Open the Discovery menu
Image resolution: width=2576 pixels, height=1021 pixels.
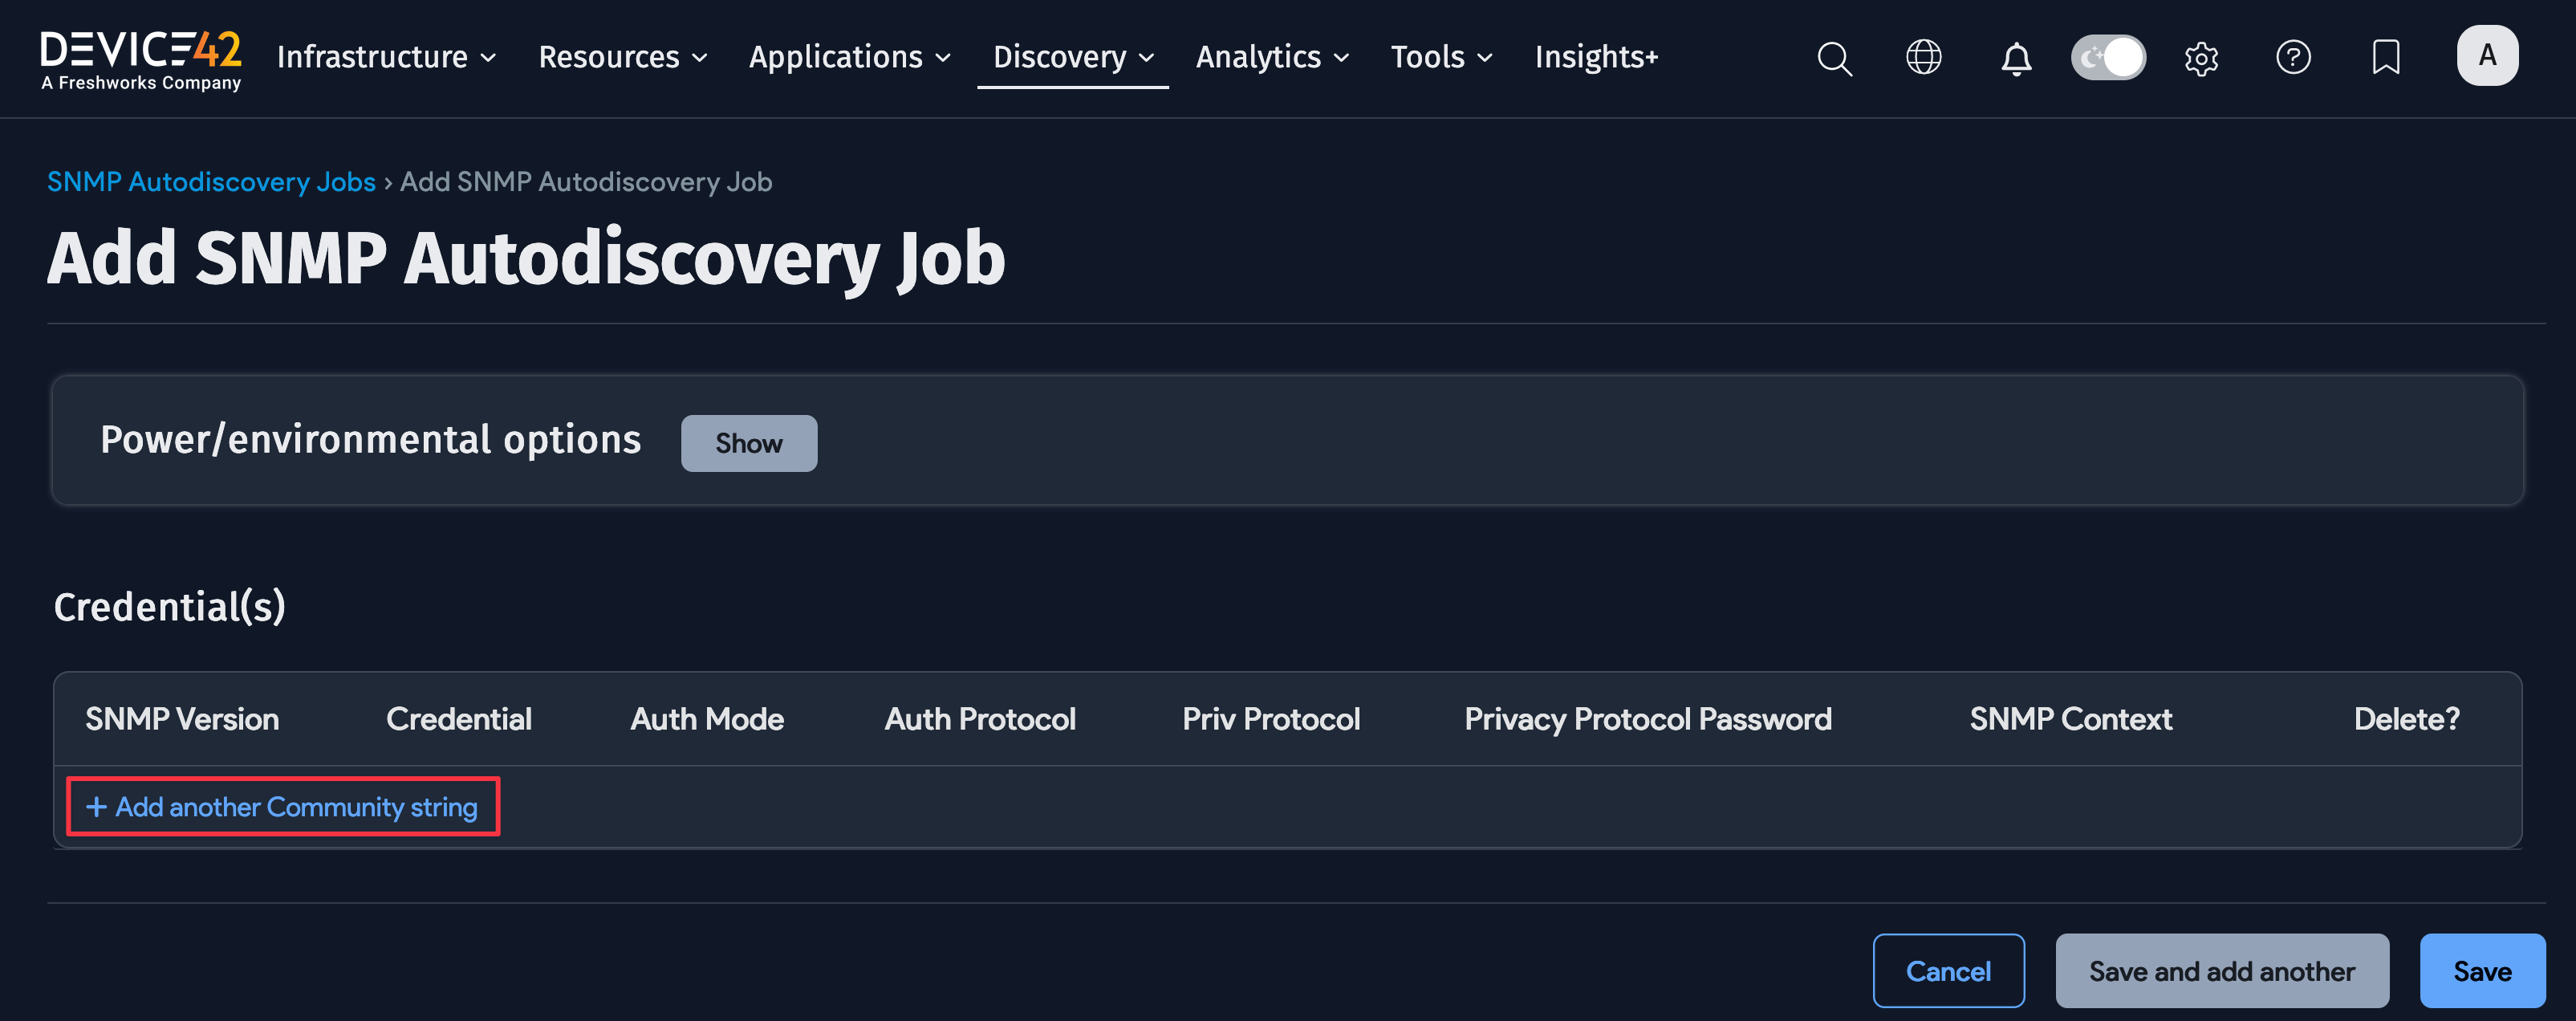(x=1072, y=57)
